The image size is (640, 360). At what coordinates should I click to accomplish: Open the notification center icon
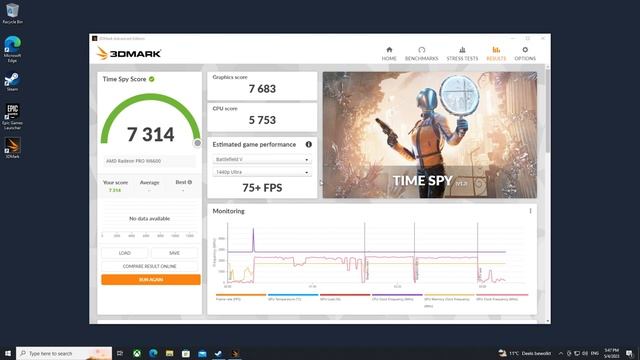629,353
